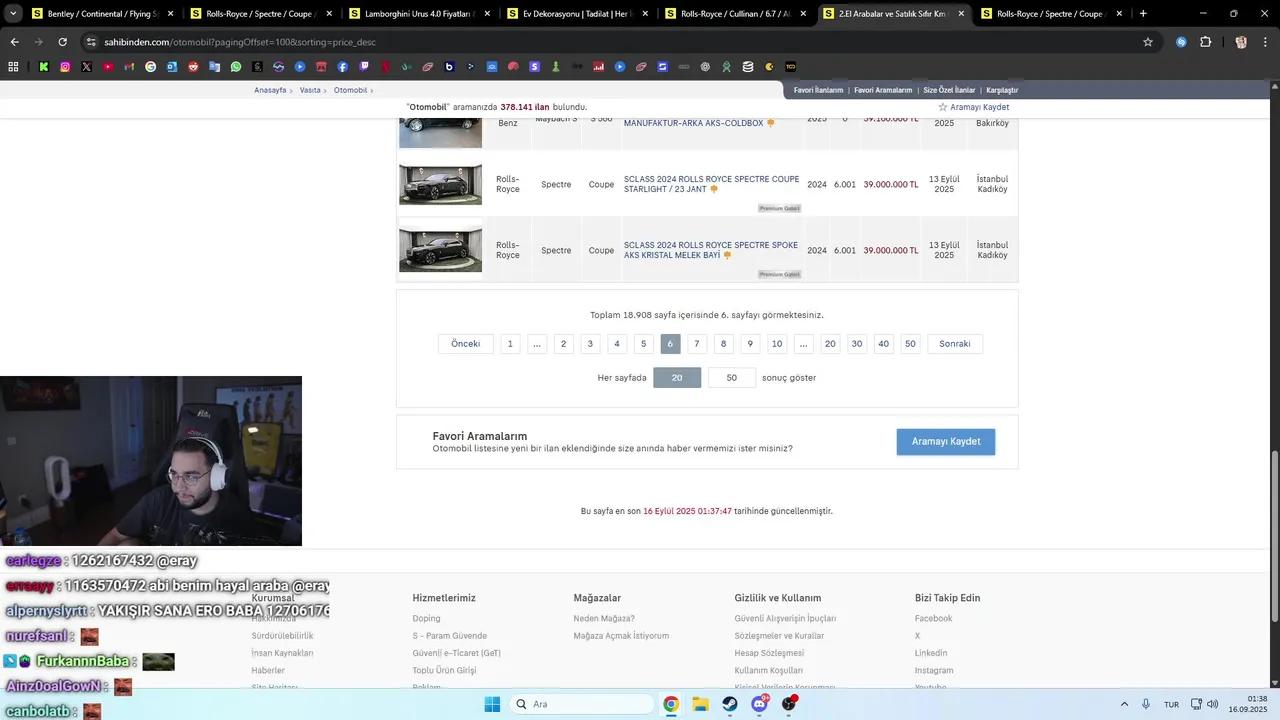Screen dimensions: 1280x720
Task: Open Favori İlanlarım link
Action: point(819,90)
